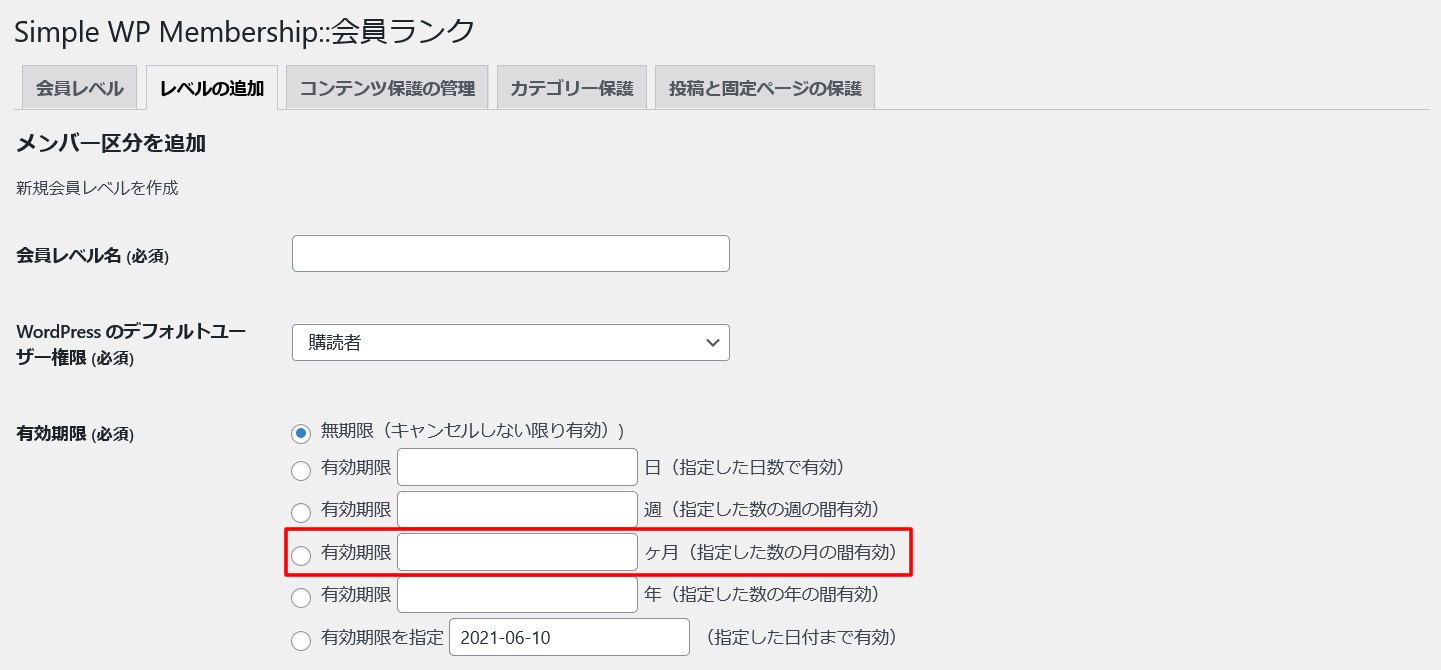Select expiration in weeks radio button
The width and height of the screenshot is (1441, 670).
pyautogui.click(x=301, y=509)
